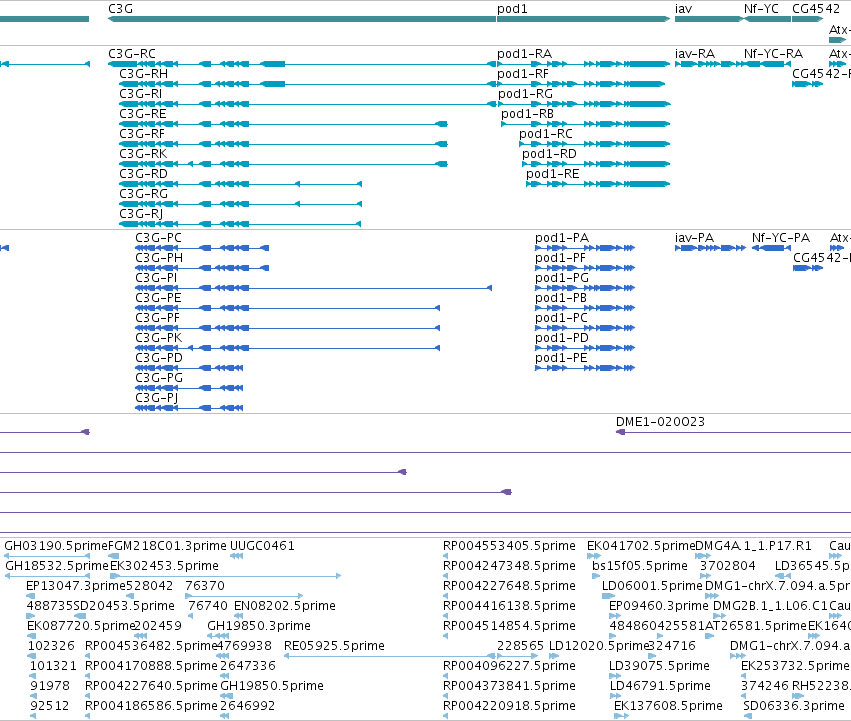851x721 pixels.
Task: Select protein C3G-PC
Action: click(x=158, y=238)
